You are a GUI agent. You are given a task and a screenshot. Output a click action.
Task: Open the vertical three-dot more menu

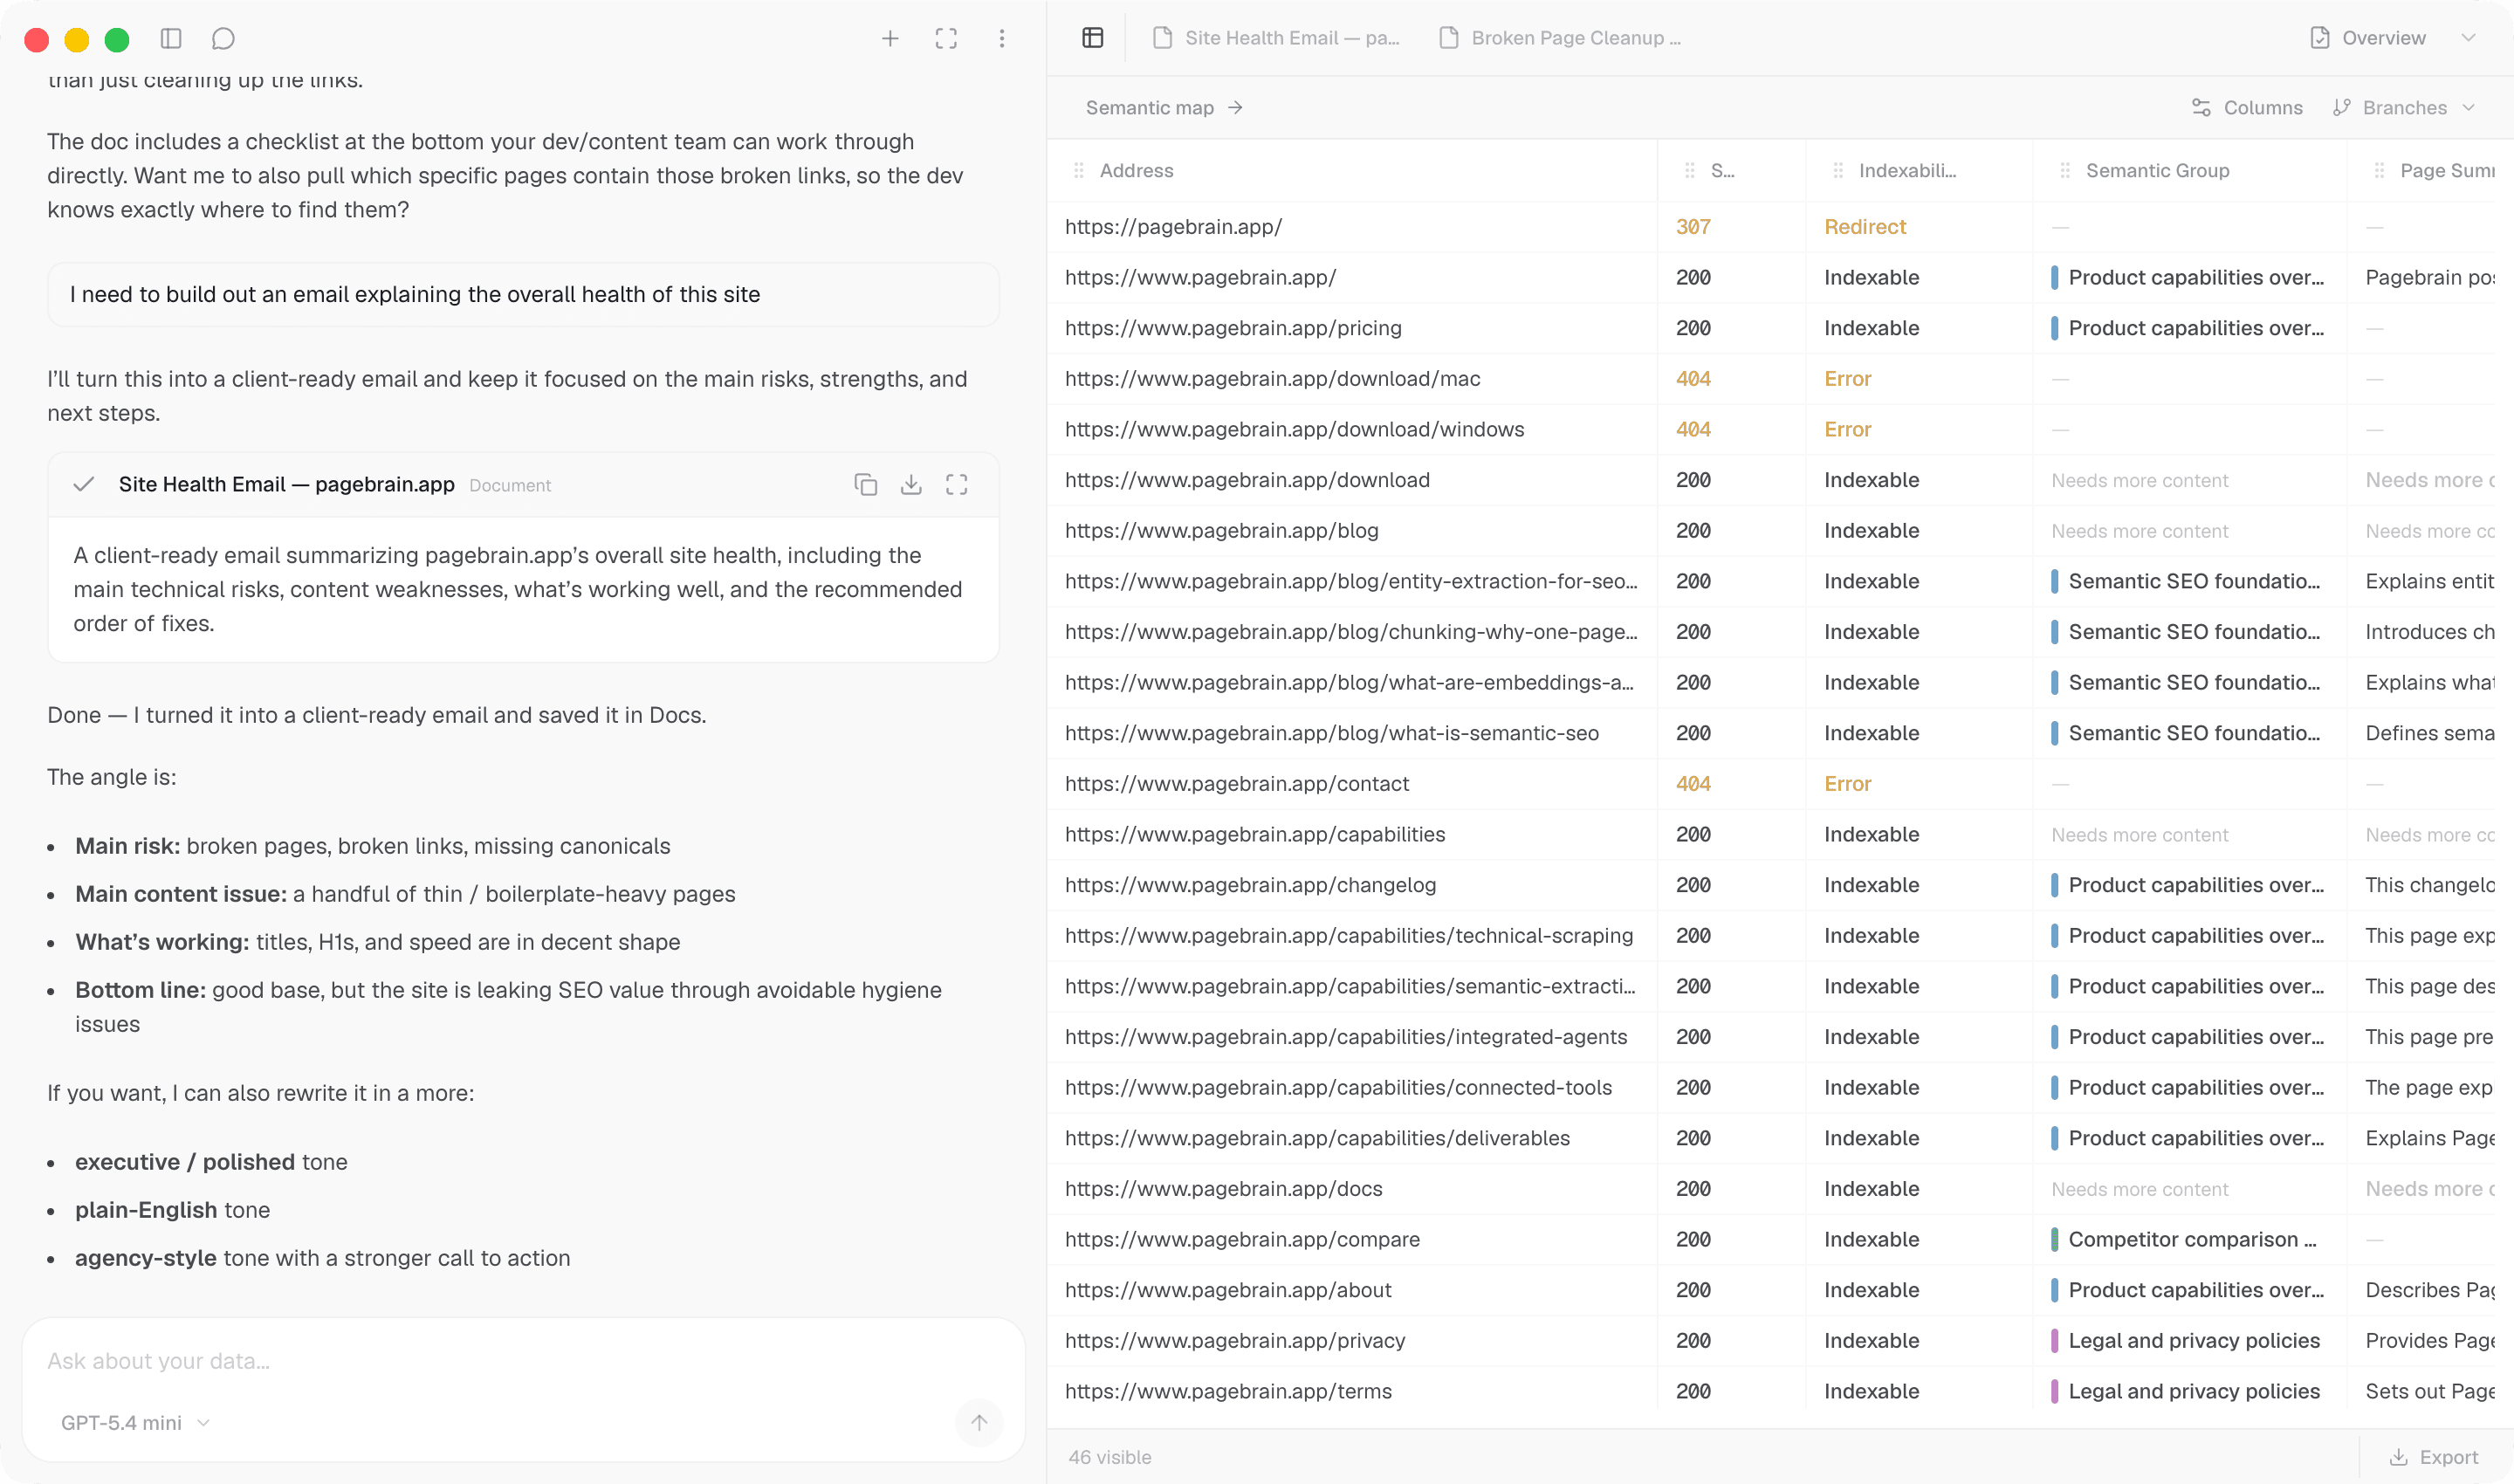point(1002,39)
